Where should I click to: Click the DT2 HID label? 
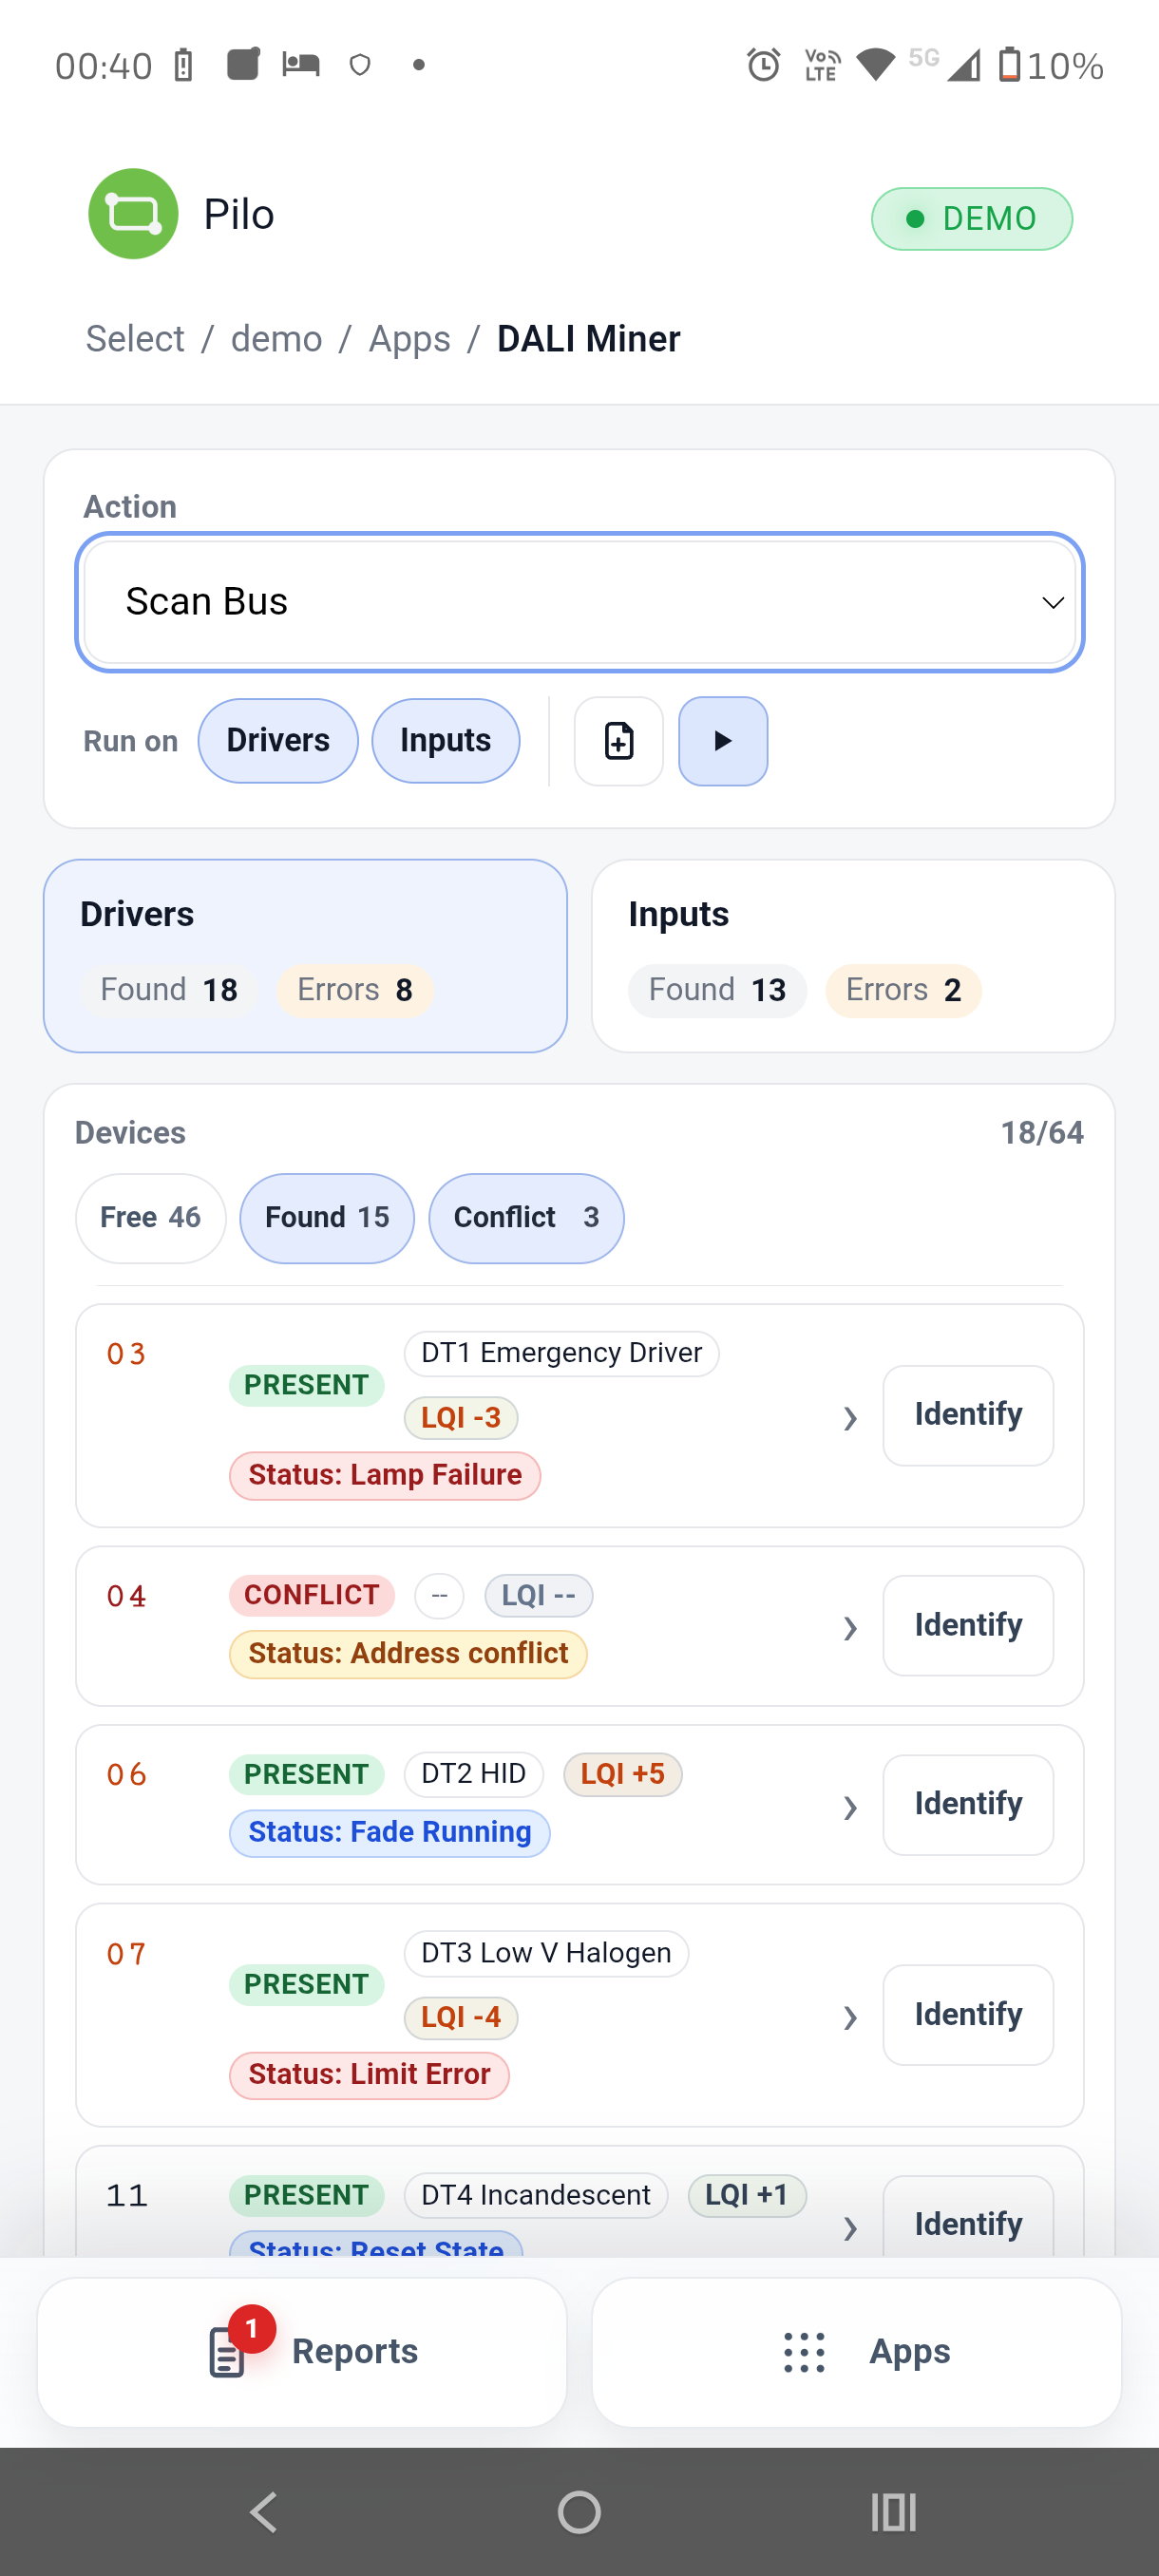coord(474,1774)
